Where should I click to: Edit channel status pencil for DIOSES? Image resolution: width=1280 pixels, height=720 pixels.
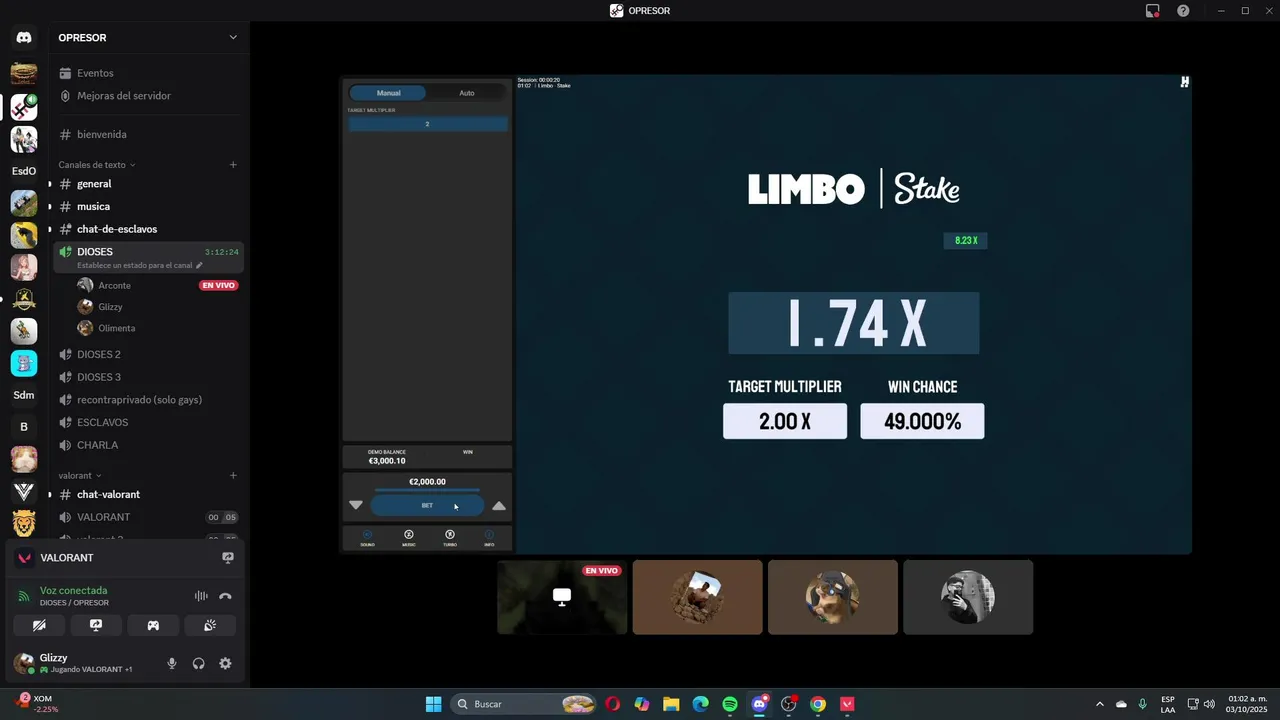[199, 265]
